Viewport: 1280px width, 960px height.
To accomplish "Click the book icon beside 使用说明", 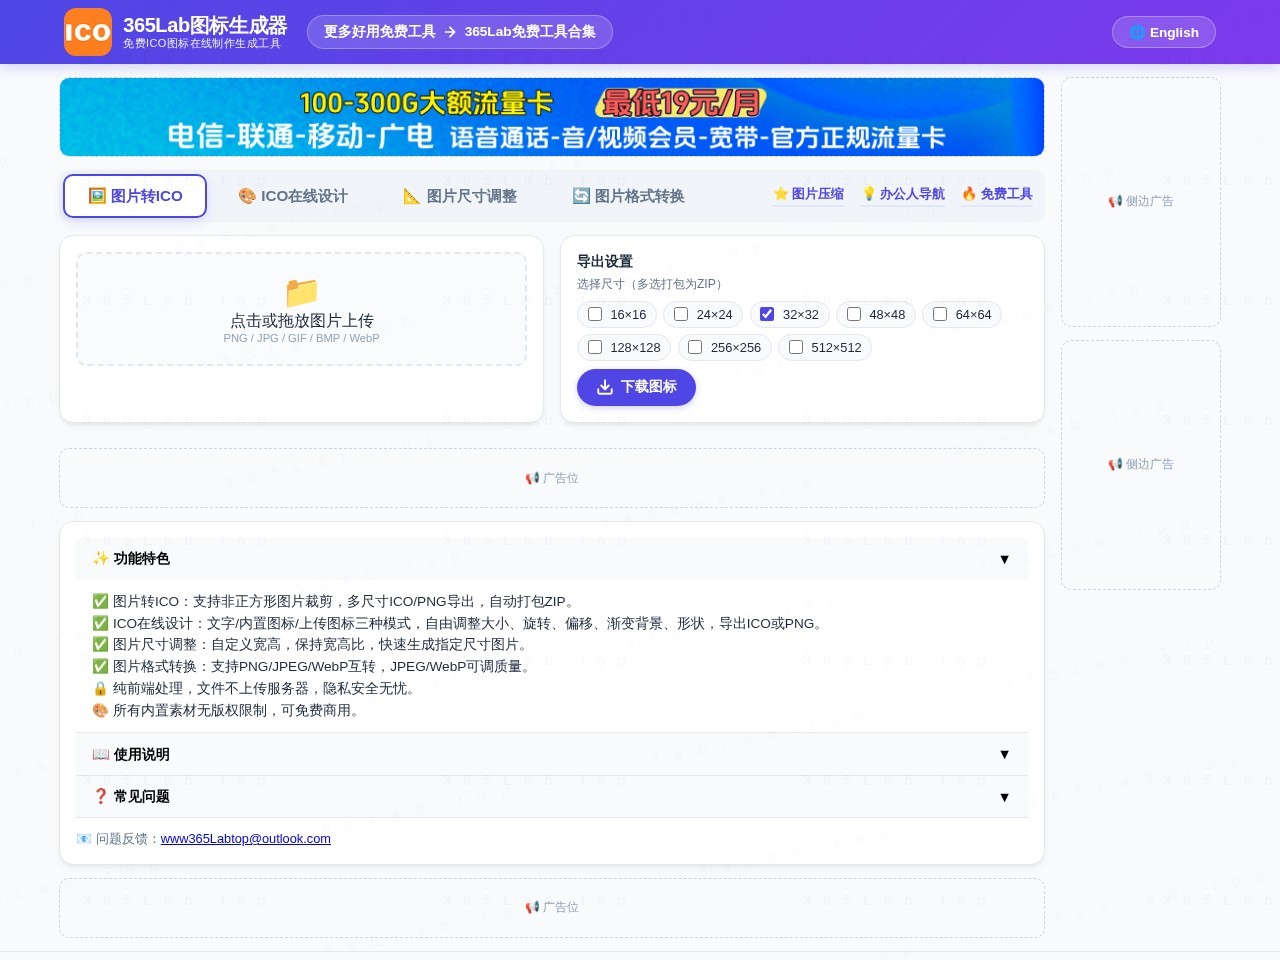I will pyautogui.click(x=101, y=754).
